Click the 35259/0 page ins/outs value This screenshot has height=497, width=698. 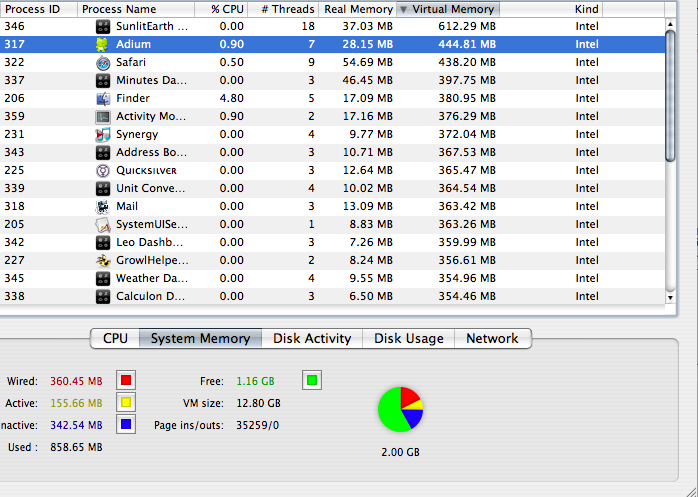[257, 425]
